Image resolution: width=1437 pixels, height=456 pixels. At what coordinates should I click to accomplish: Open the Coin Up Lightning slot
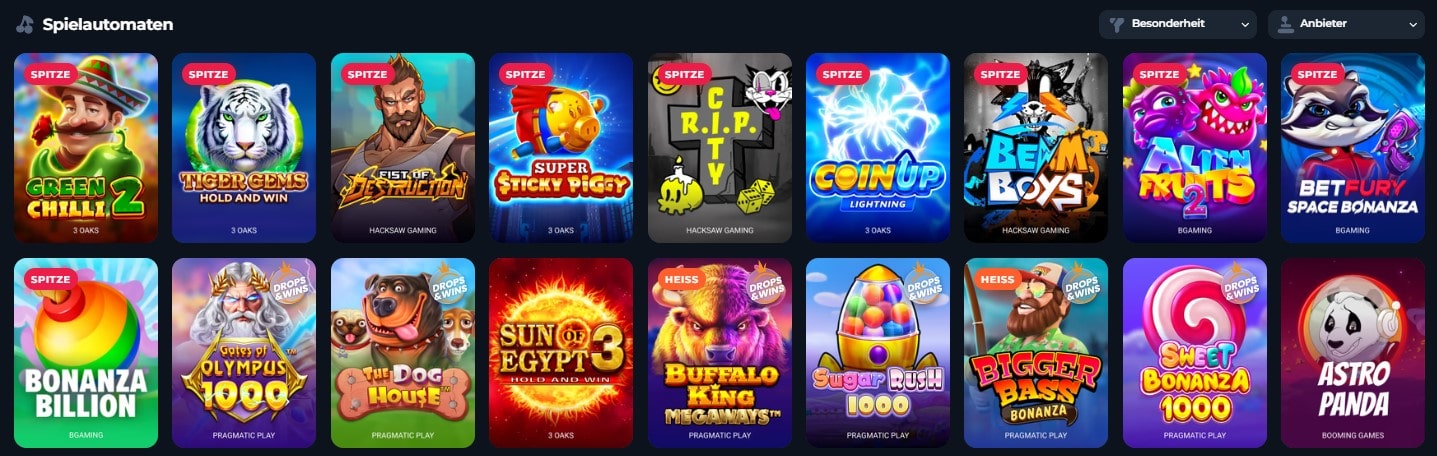pos(878,148)
